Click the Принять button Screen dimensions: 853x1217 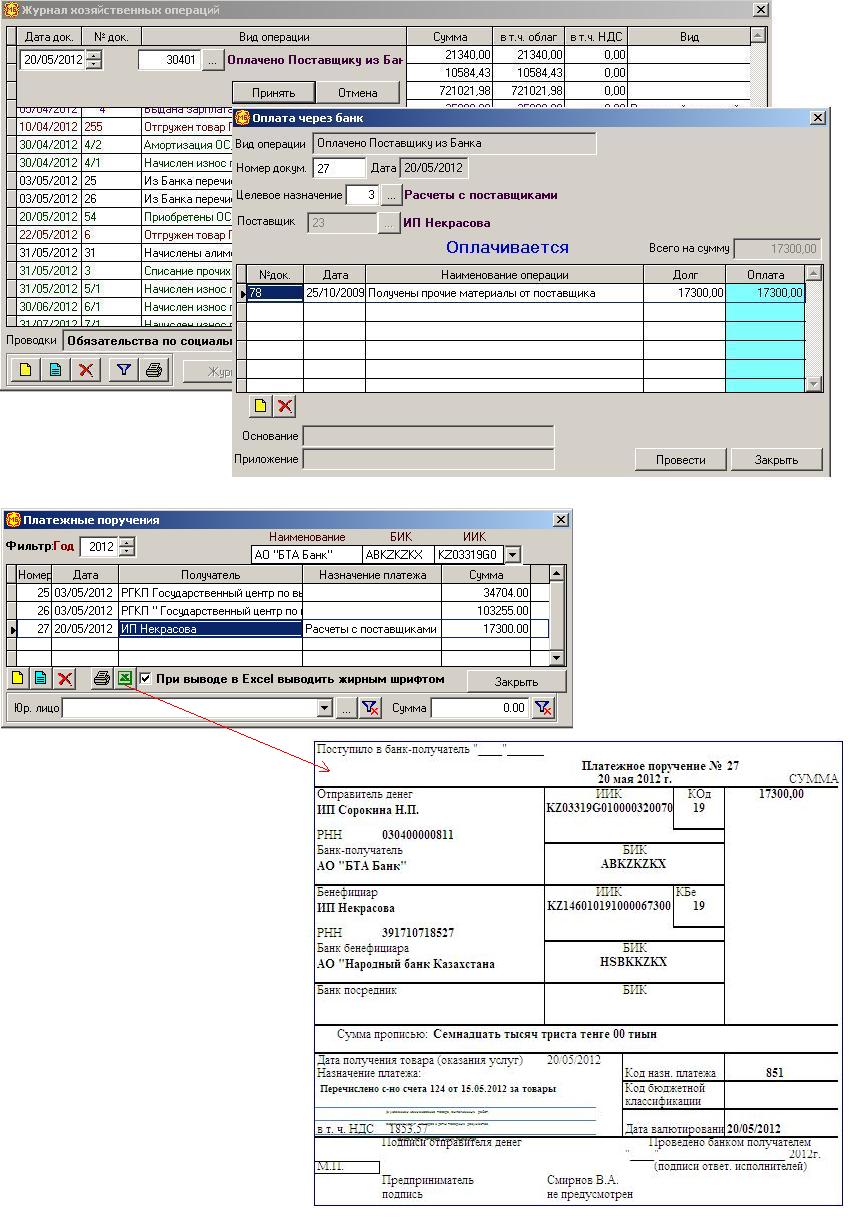pos(273,92)
